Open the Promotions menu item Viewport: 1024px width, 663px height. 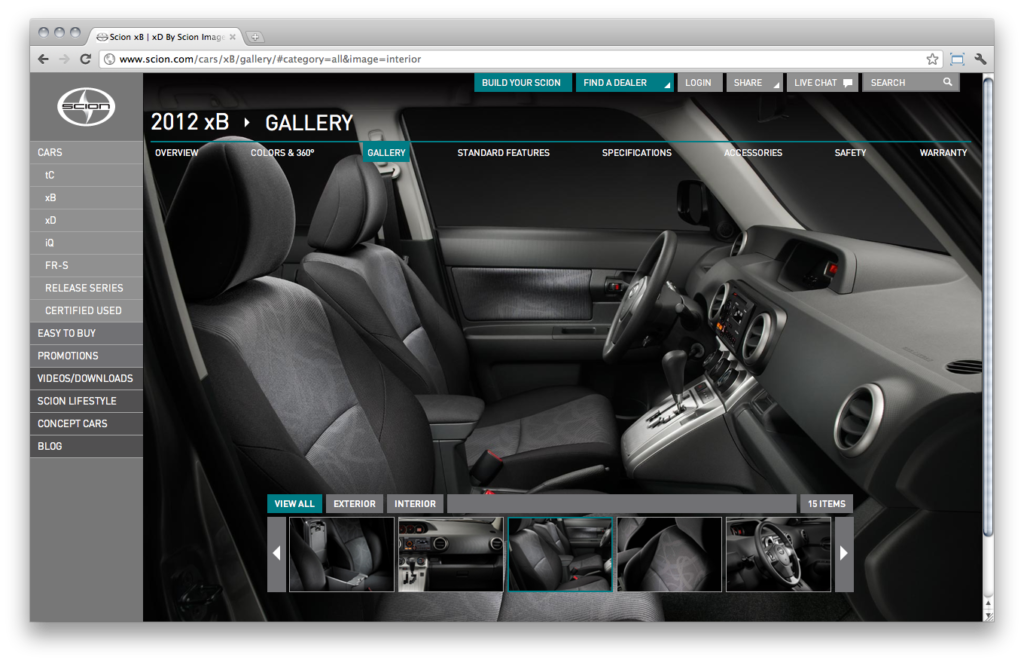tap(86, 356)
